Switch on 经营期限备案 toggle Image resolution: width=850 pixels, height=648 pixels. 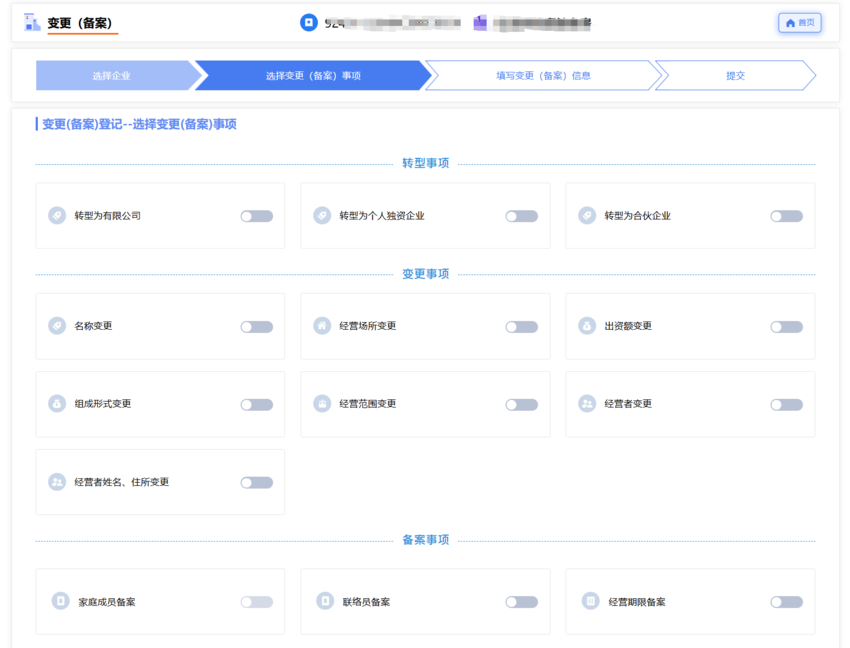(786, 602)
